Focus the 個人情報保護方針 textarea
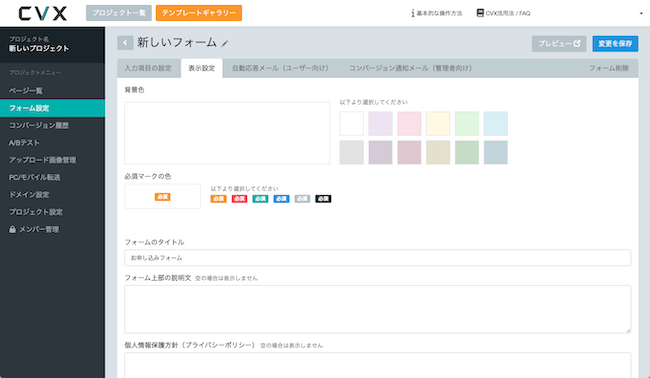Screen dimensions: 650x378 (378, 365)
